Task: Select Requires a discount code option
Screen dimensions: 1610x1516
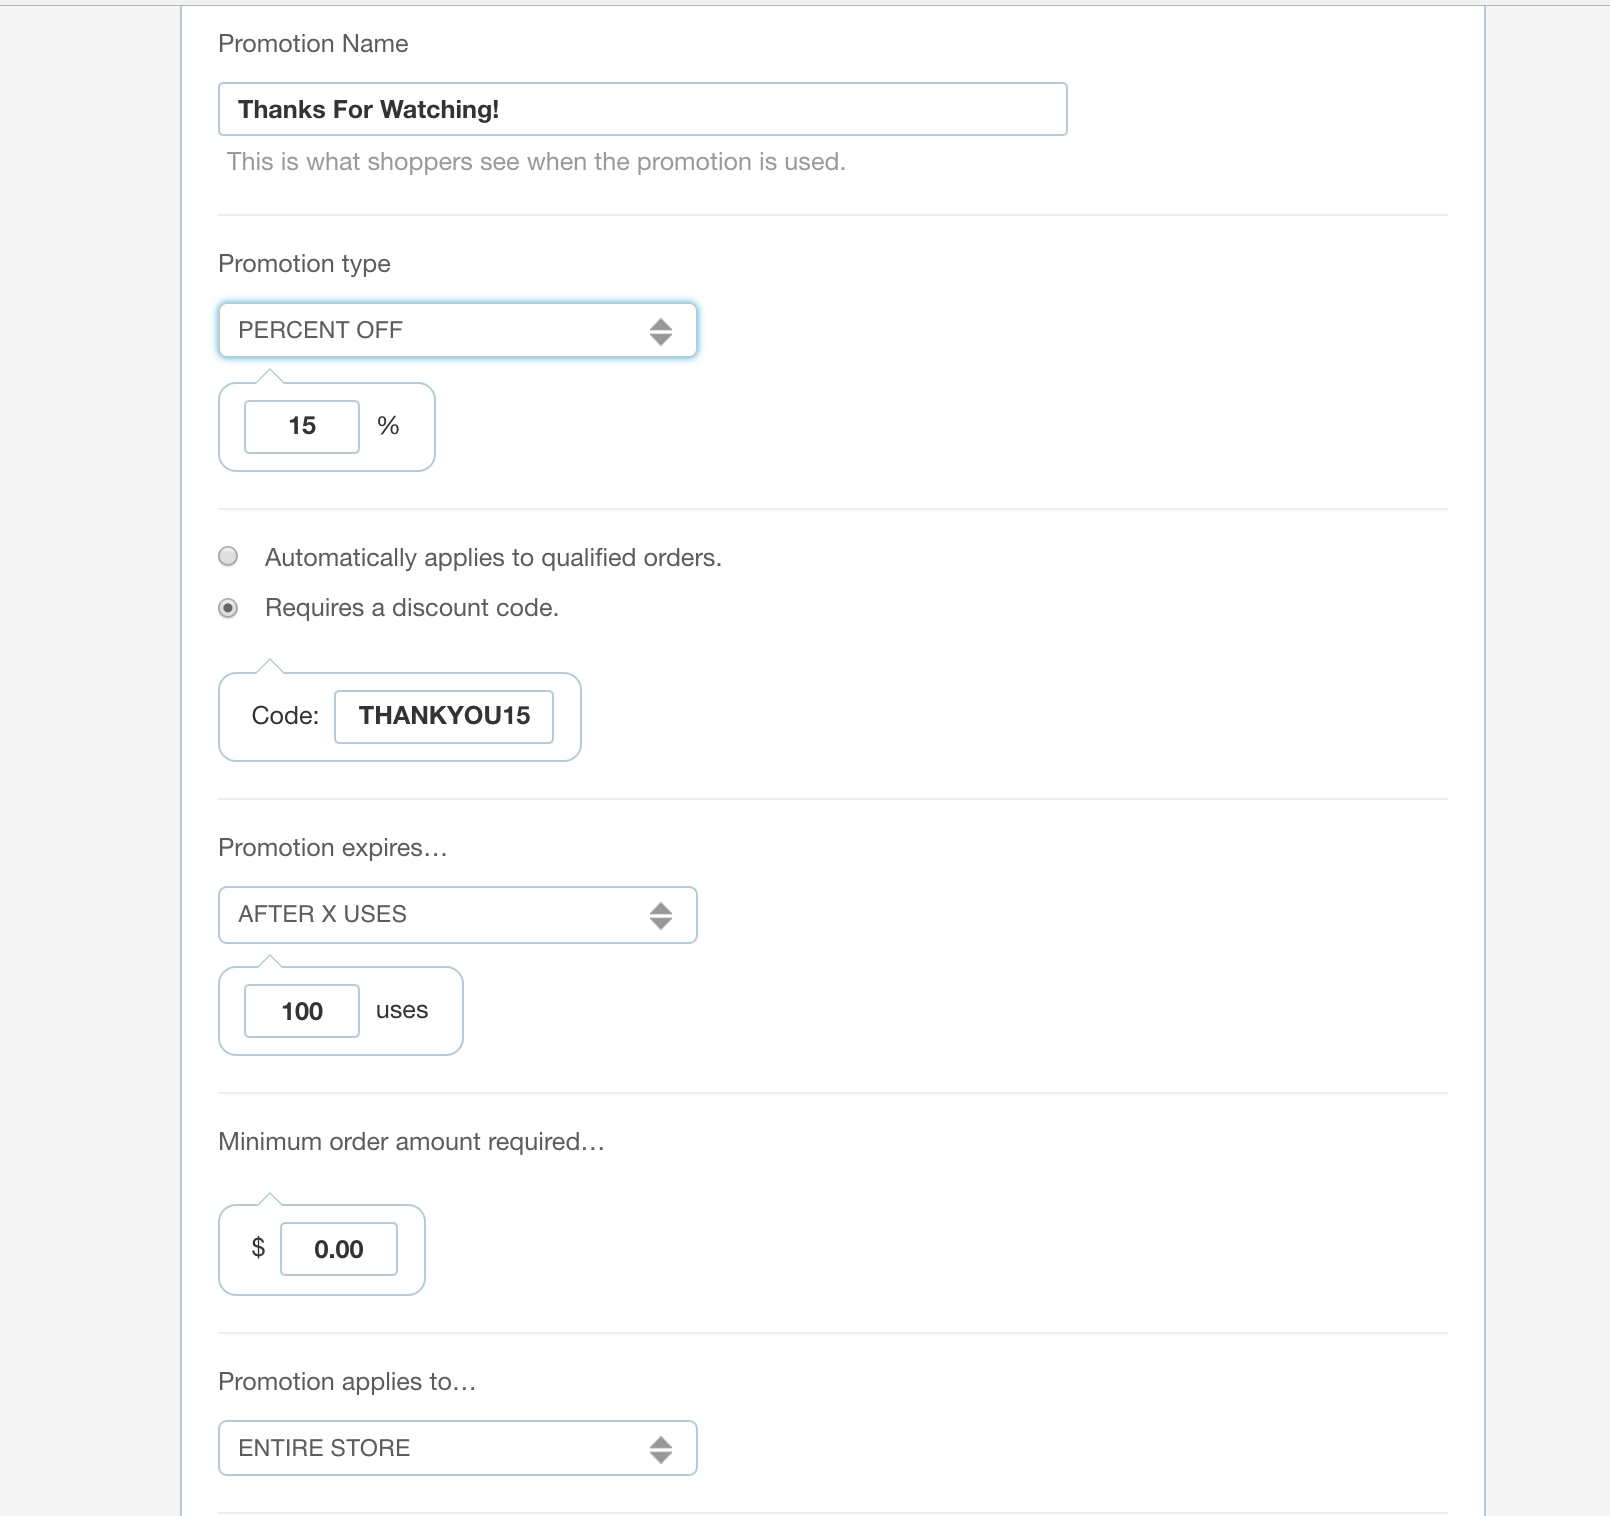Action: click(x=228, y=608)
